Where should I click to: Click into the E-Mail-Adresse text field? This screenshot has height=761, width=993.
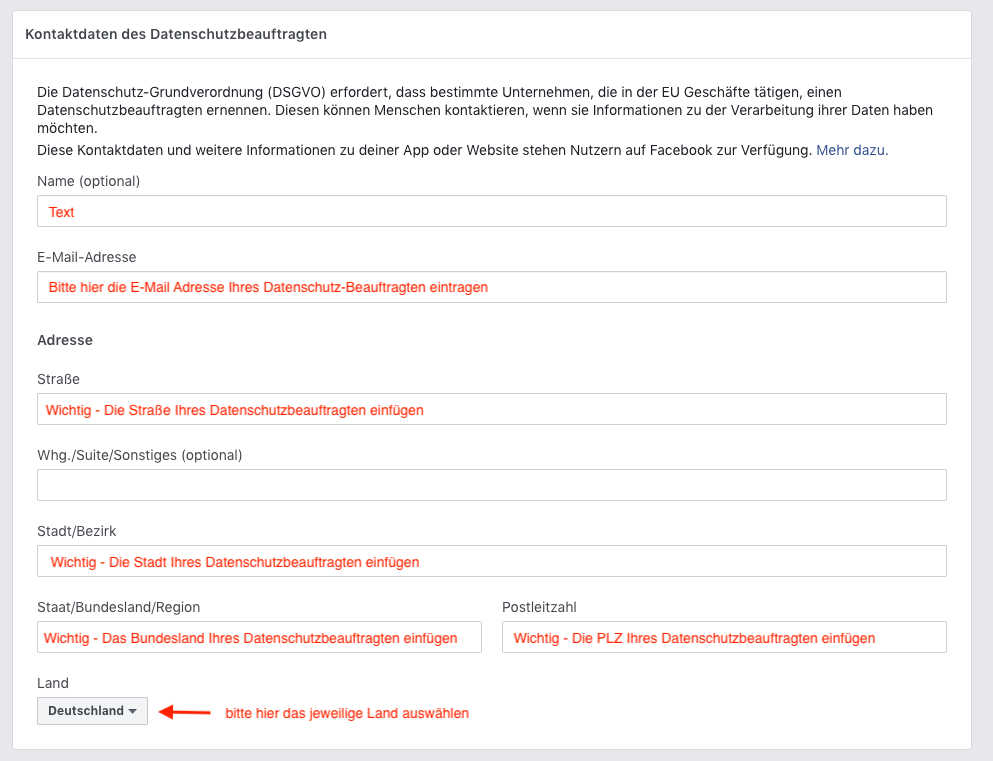[491, 287]
